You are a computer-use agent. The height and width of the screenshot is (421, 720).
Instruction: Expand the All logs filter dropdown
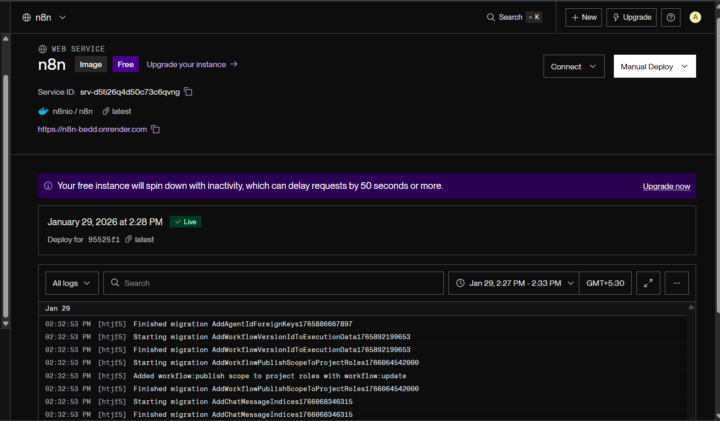(72, 283)
